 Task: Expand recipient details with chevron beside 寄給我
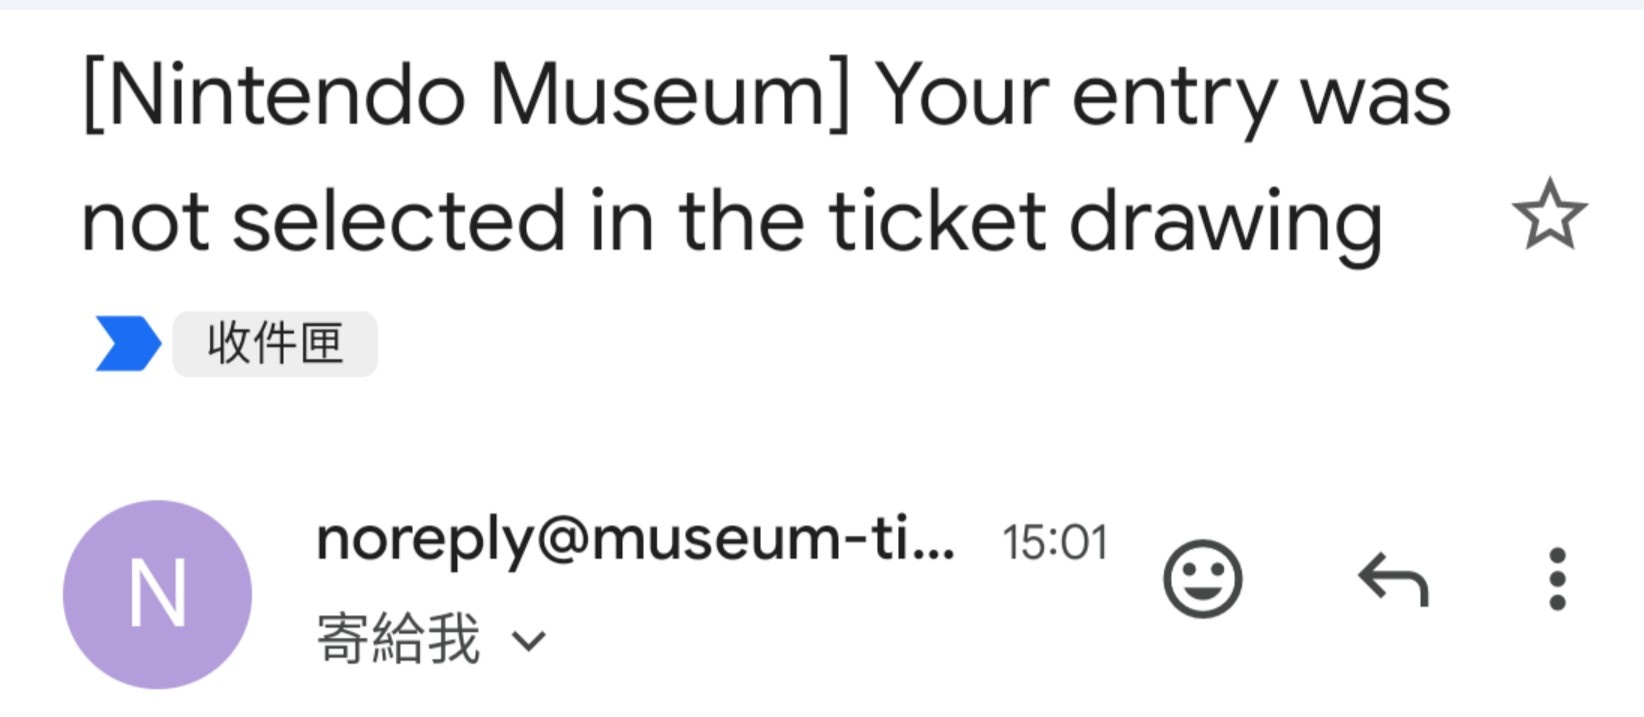pyautogui.click(x=529, y=641)
